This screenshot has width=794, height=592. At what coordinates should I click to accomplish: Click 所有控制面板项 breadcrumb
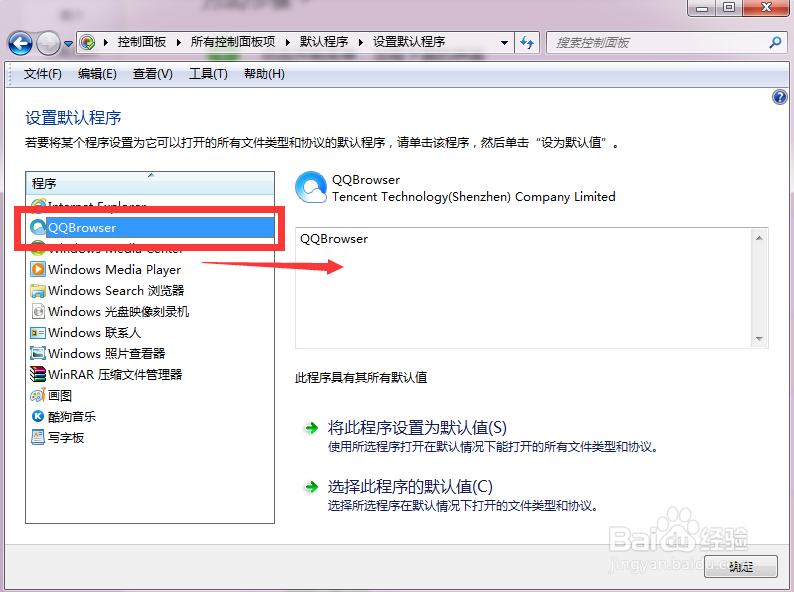233,42
